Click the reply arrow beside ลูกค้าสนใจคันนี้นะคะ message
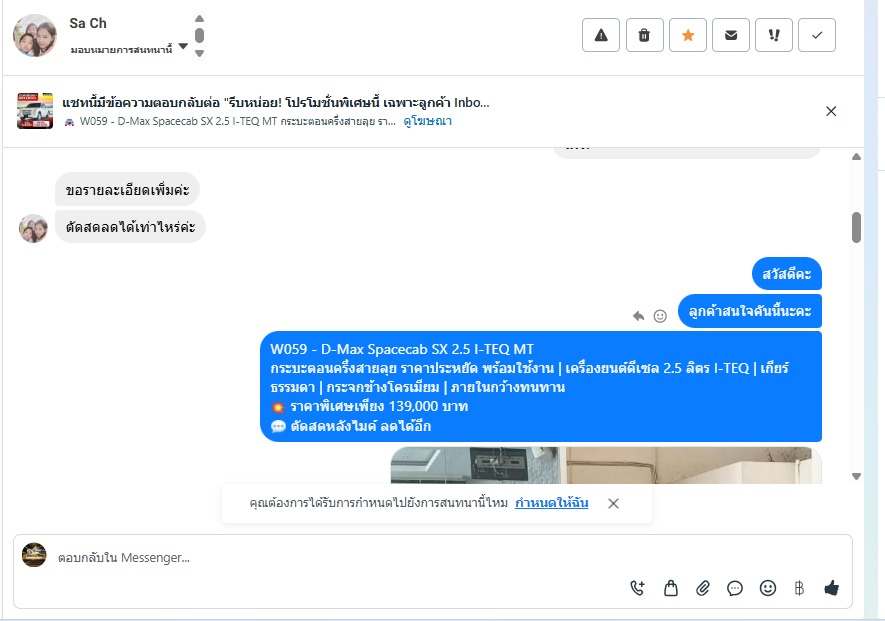The image size is (885, 621). (638, 316)
